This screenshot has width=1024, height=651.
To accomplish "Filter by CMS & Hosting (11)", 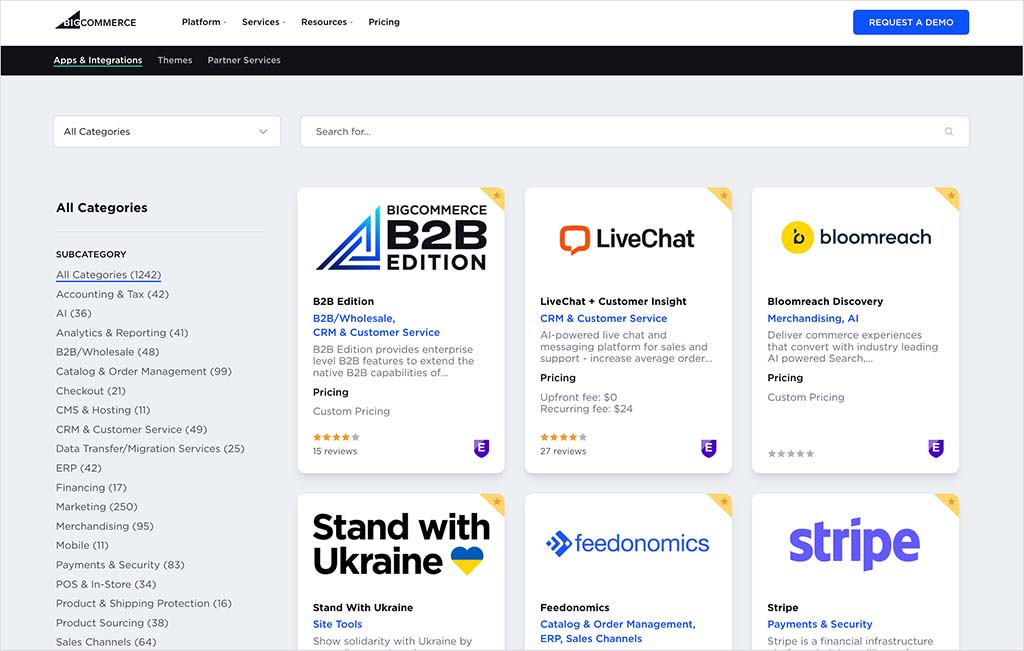I will 103,410.
